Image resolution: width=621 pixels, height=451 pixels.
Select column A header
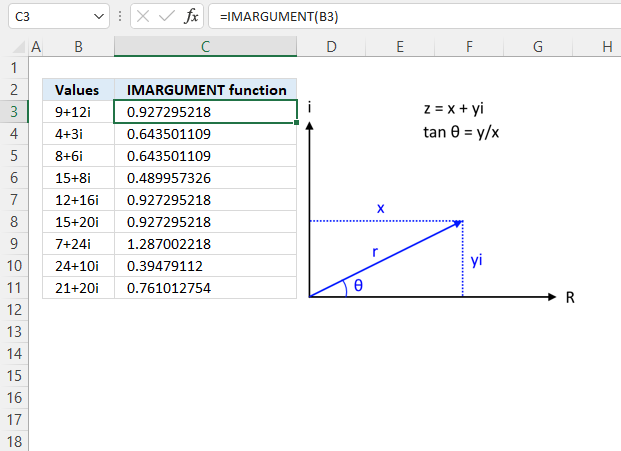pyautogui.click(x=36, y=47)
